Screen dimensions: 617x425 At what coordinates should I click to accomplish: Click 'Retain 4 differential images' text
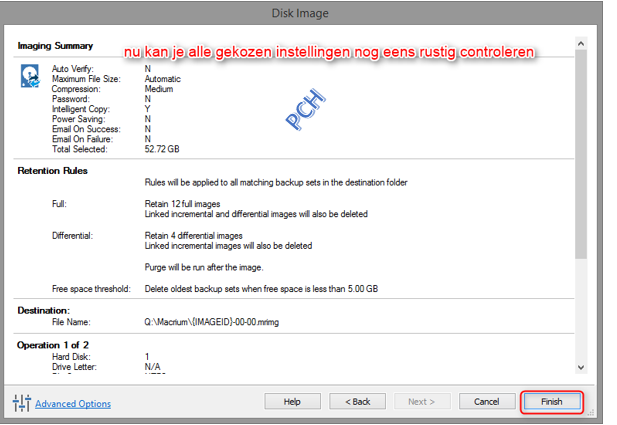point(194,236)
